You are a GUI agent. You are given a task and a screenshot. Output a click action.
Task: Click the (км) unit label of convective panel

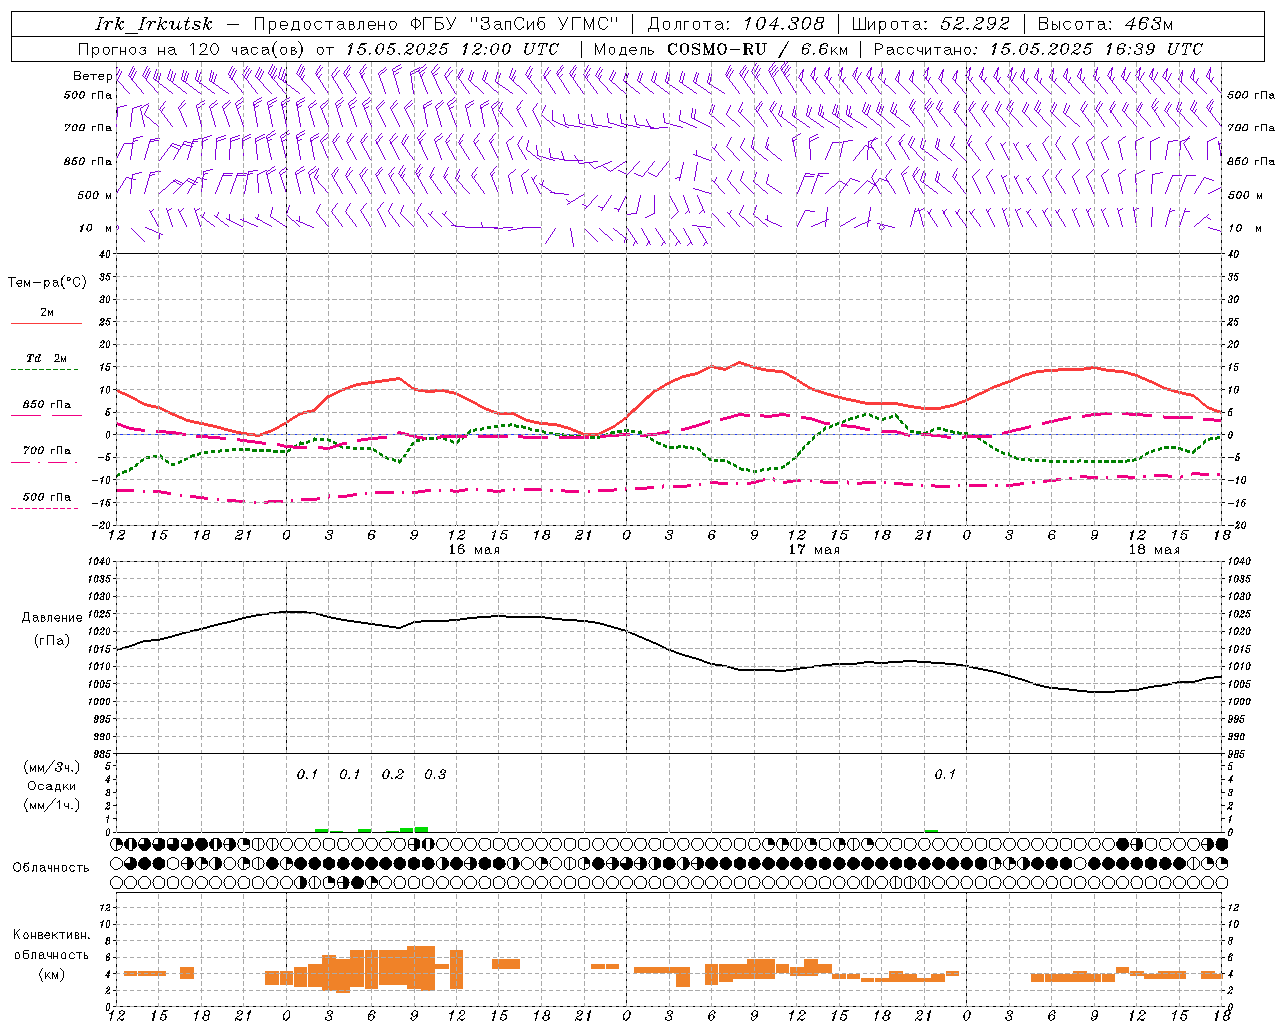coord(51,974)
